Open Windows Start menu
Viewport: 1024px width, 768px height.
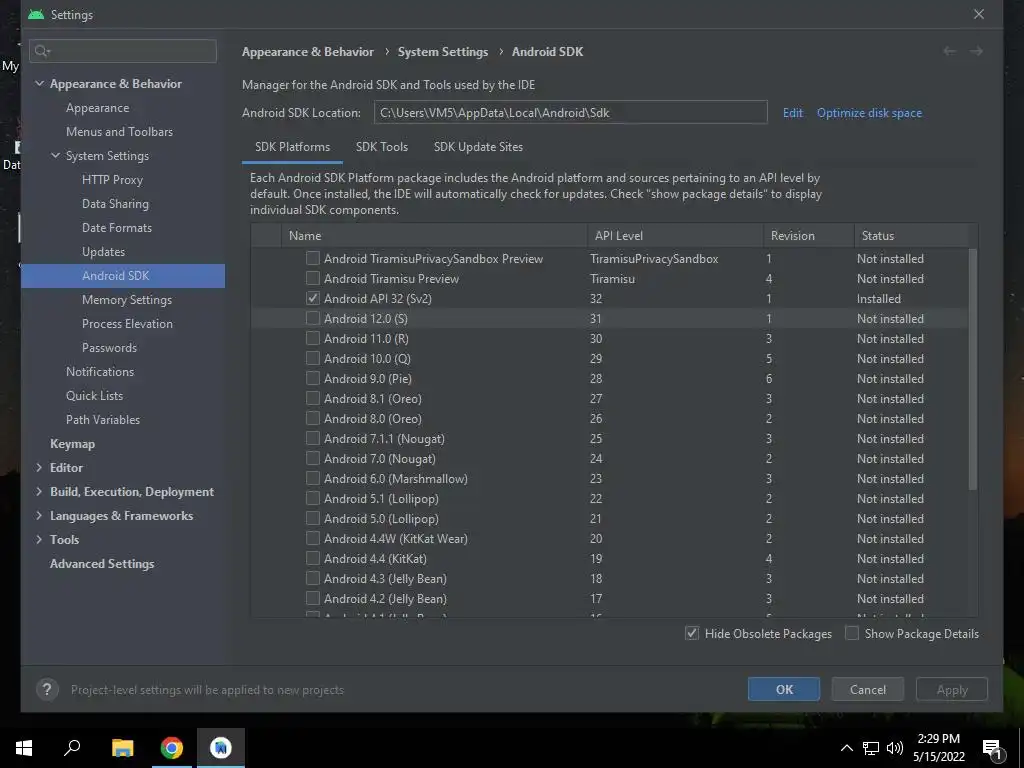pyautogui.click(x=24, y=748)
